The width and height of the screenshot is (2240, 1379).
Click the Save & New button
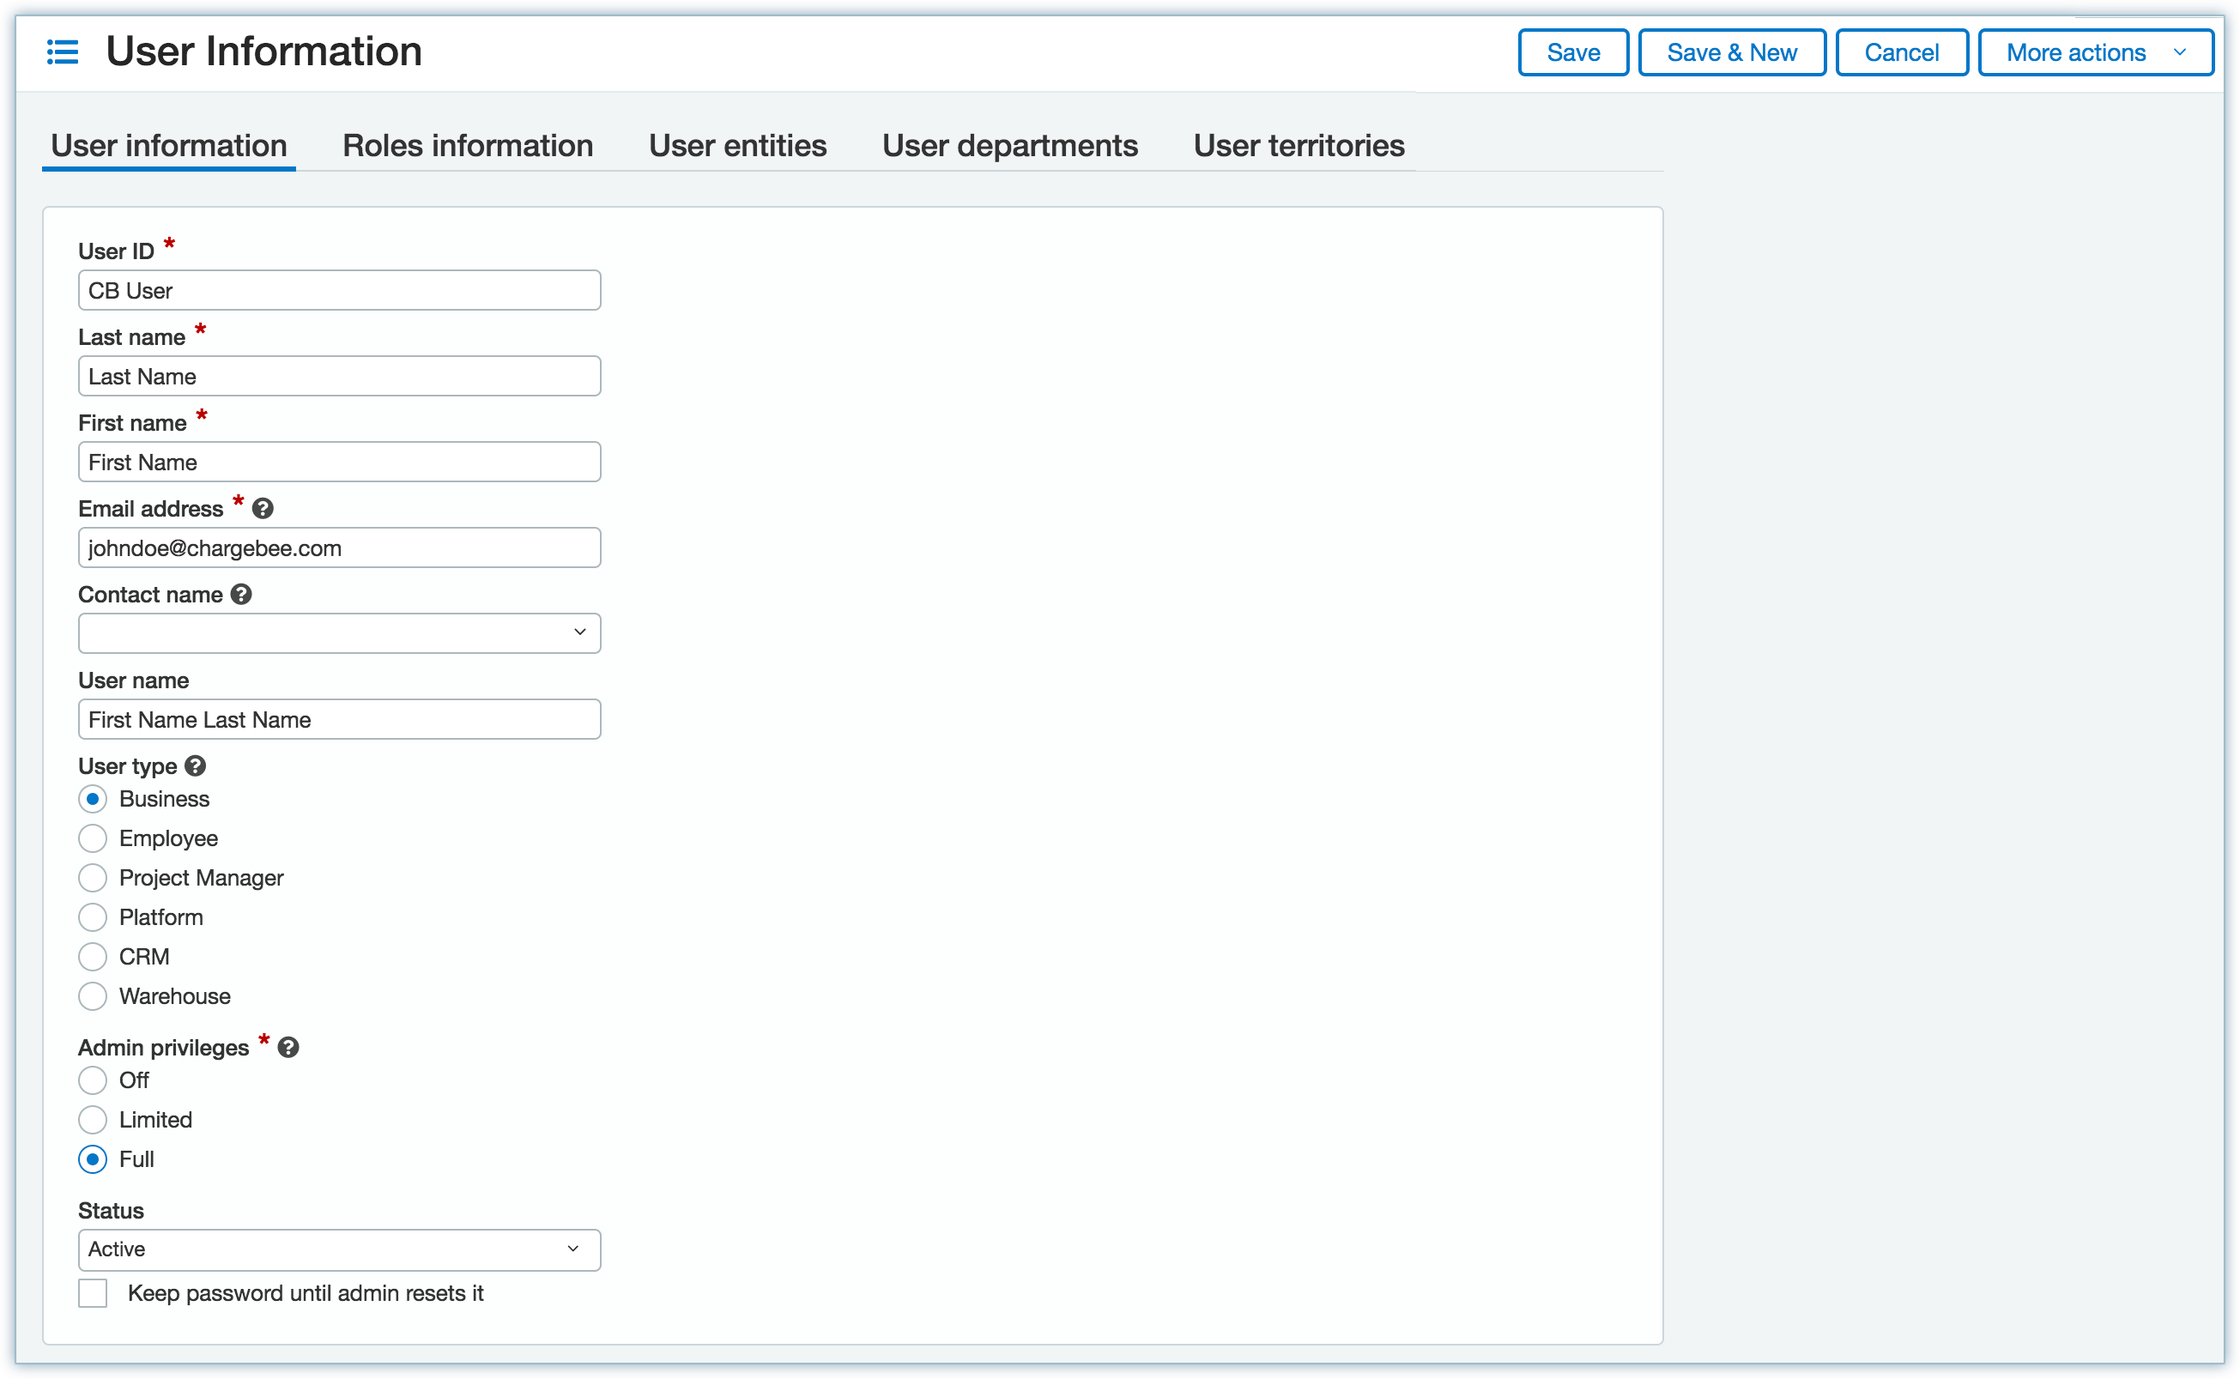1731,53
